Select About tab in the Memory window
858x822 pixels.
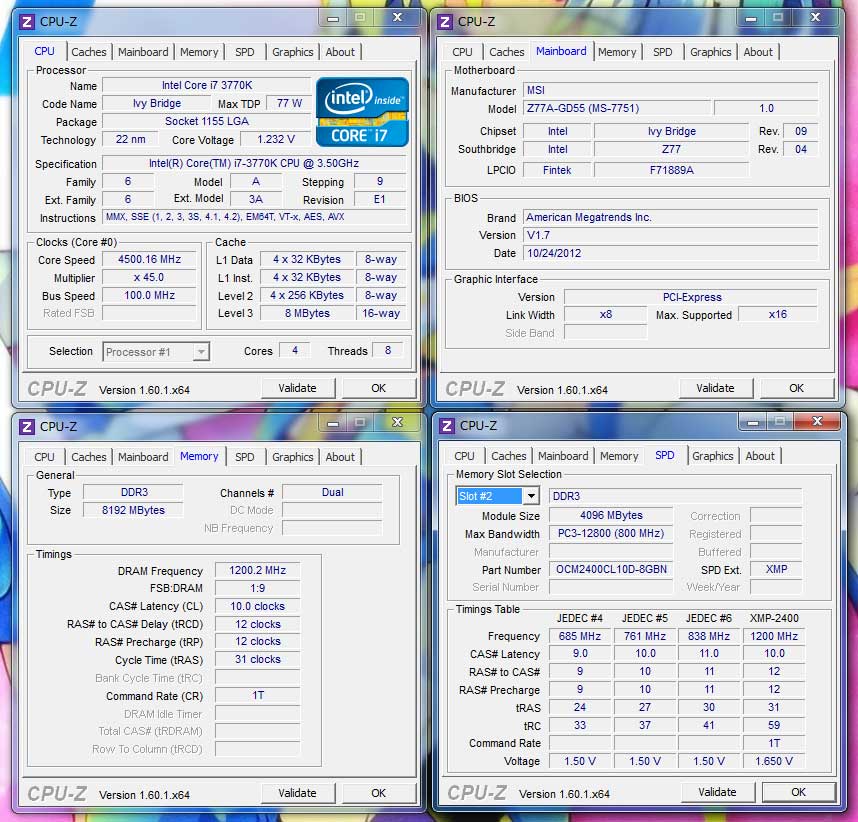pos(340,457)
